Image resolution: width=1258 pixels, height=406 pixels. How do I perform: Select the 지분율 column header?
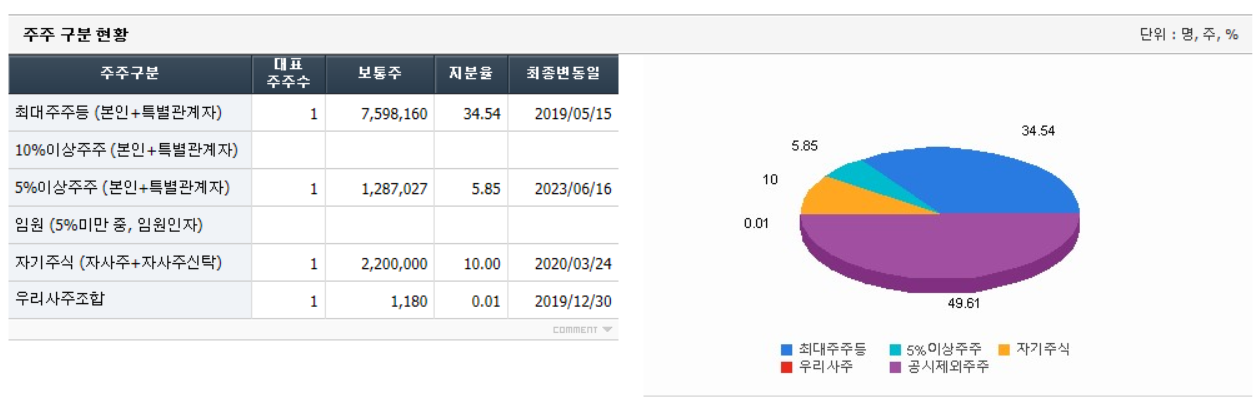pos(471,74)
